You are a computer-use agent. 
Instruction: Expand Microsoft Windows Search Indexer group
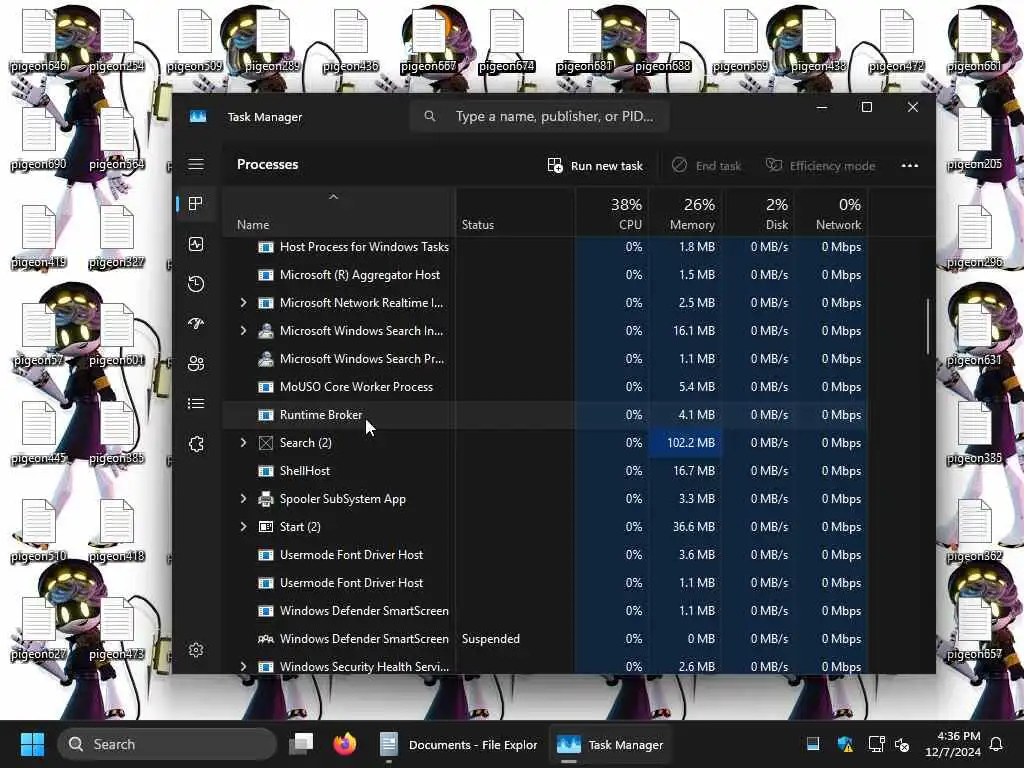243,330
